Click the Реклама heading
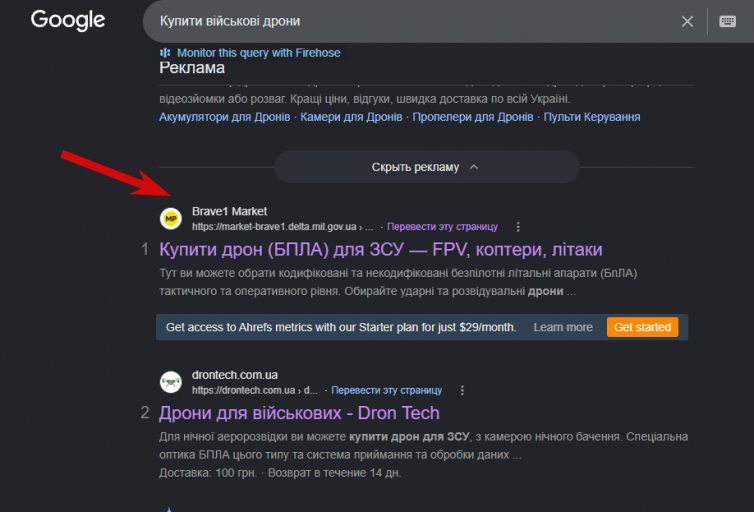The width and height of the screenshot is (754, 512). pos(192,68)
